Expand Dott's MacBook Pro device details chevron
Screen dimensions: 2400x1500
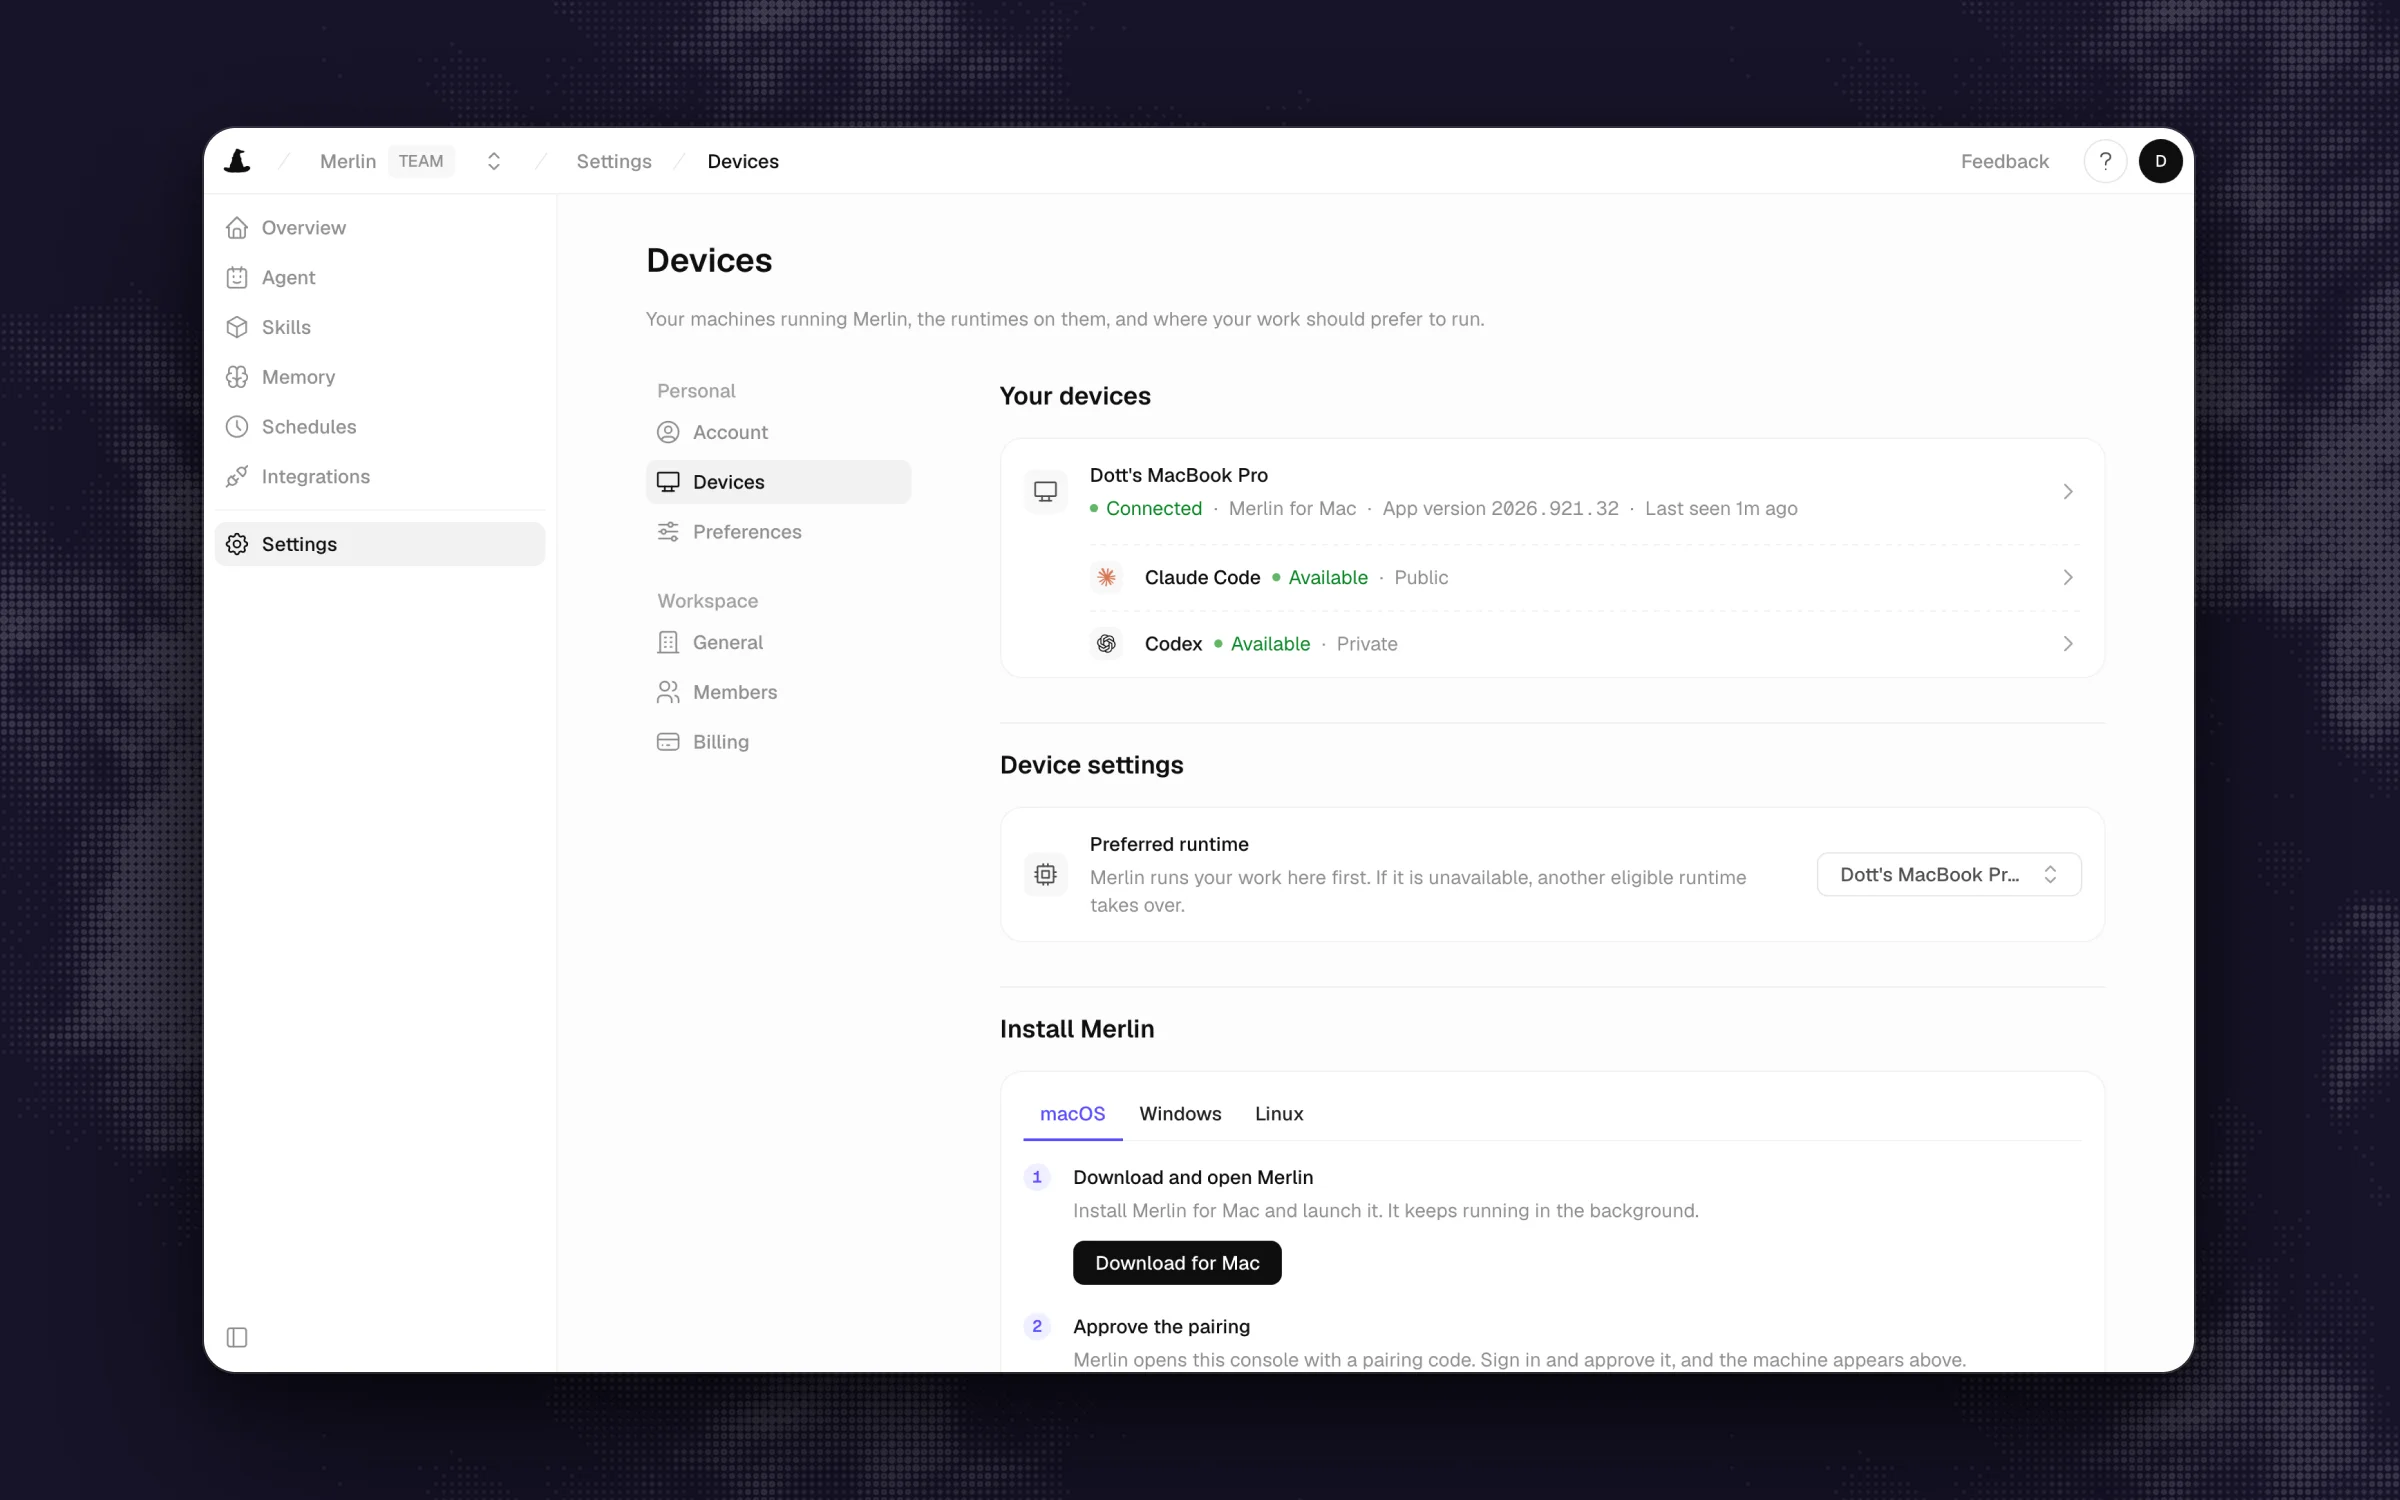click(2068, 491)
